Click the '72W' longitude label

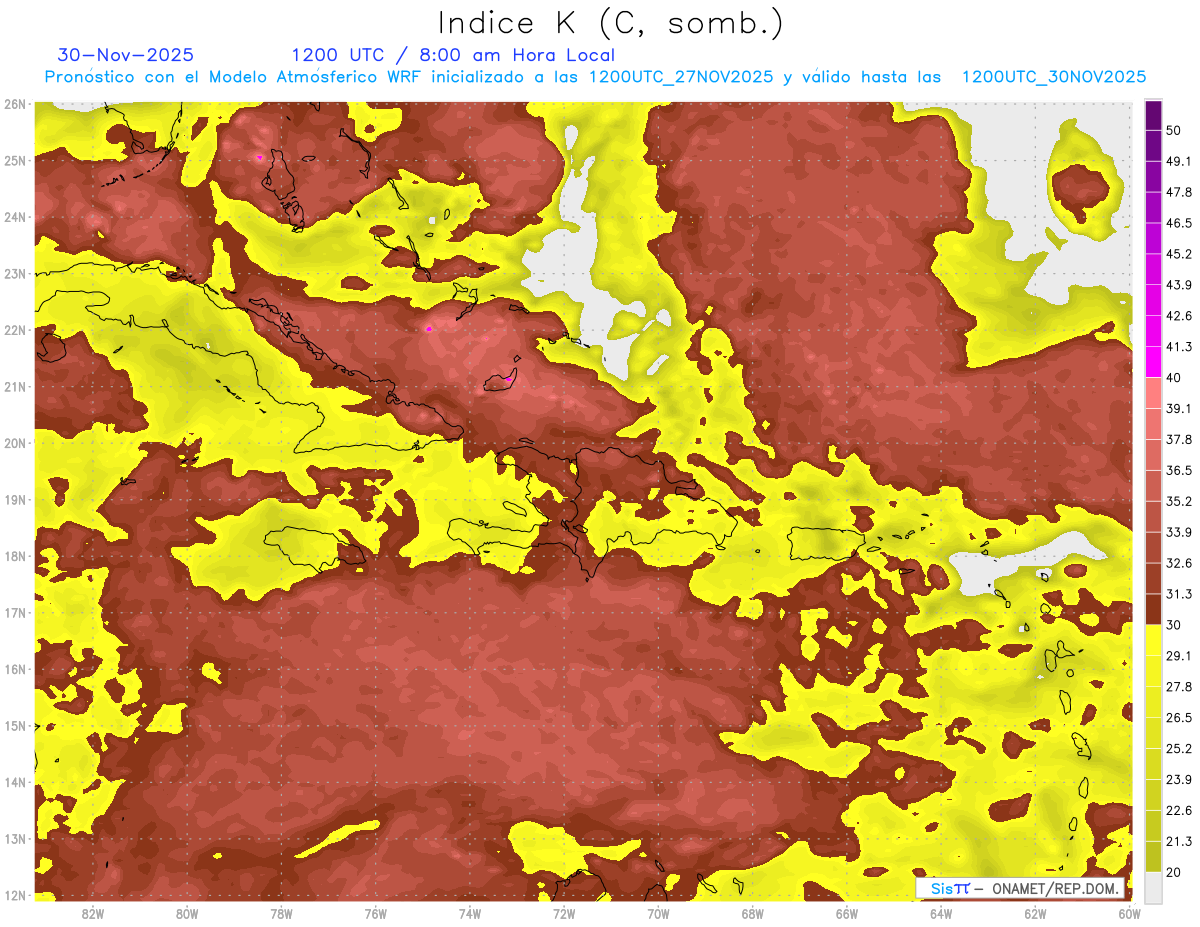coord(564,913)
